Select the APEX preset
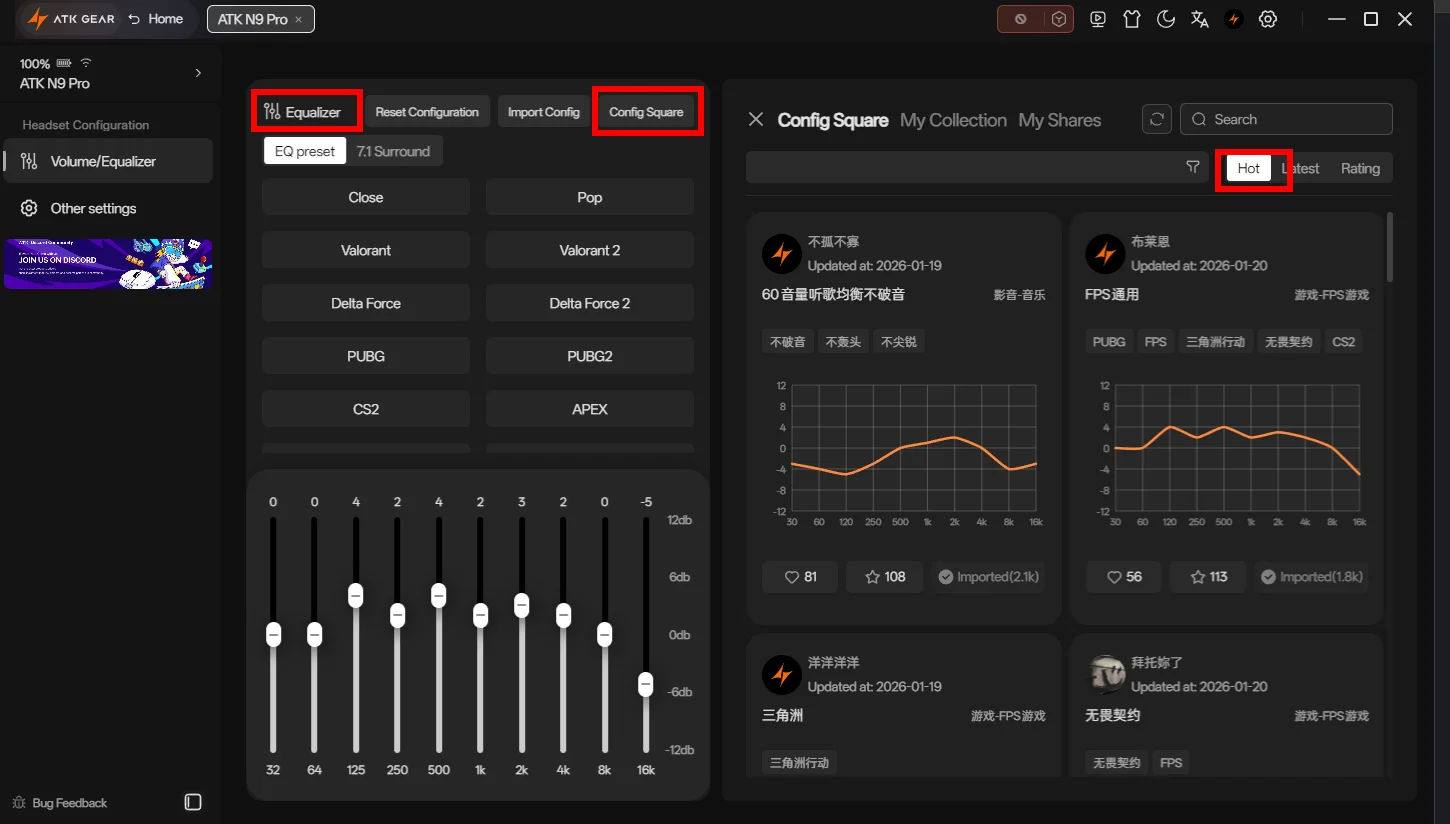The image size is (1450, 824). tap(590, 409)
